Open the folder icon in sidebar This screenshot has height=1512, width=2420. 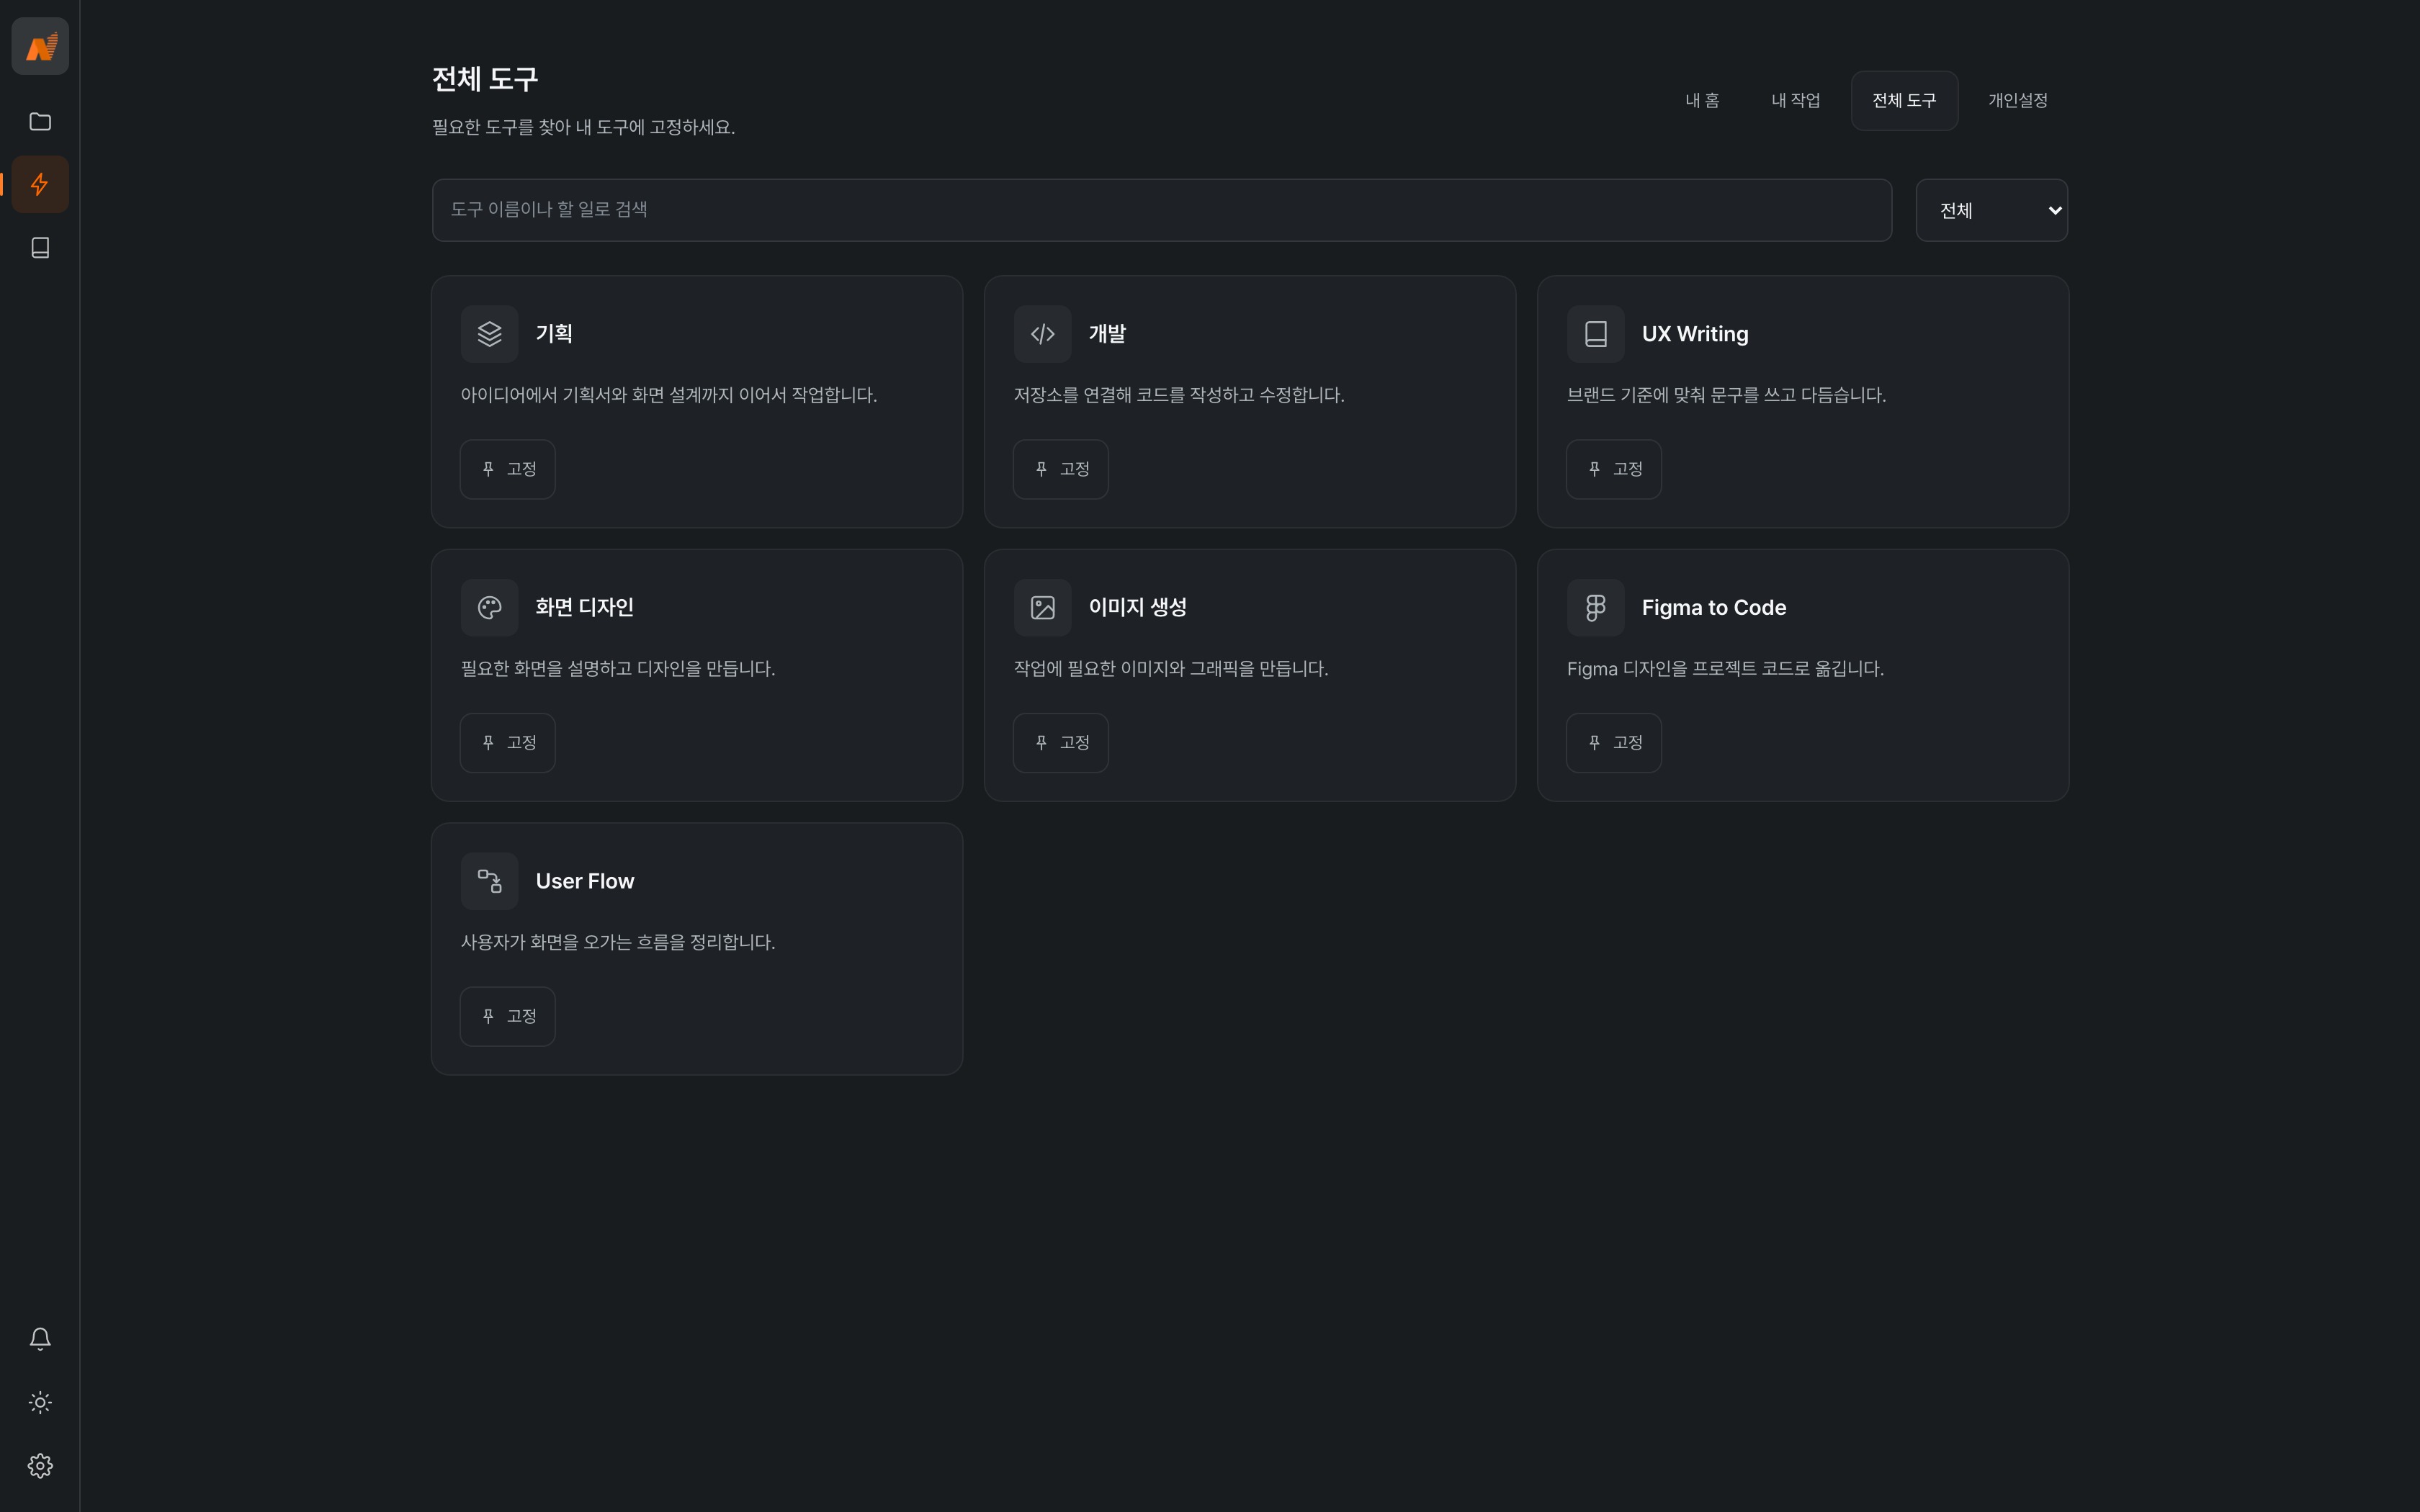click(x=40, y=121)
